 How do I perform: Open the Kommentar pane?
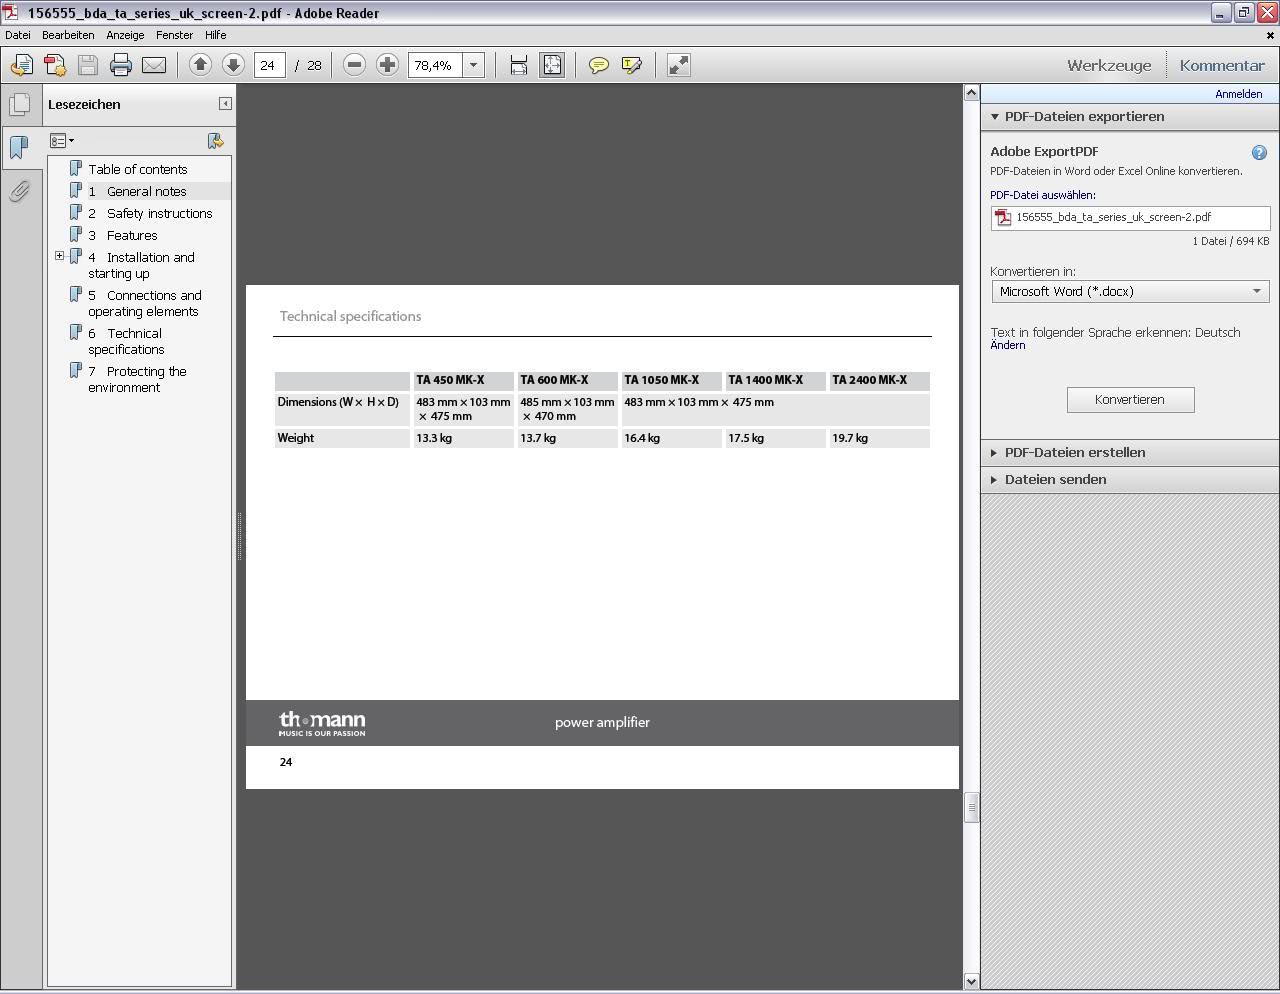(x=1222, y=66)
